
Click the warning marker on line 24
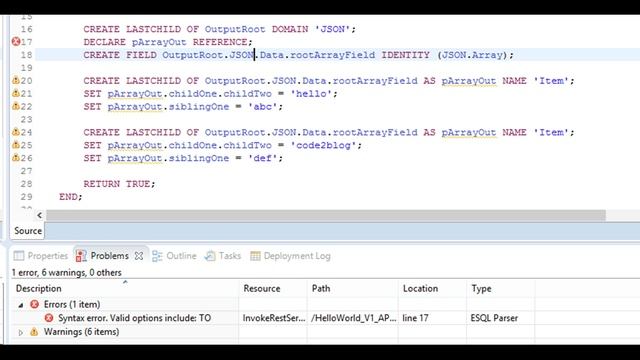(x=16, y=132)
